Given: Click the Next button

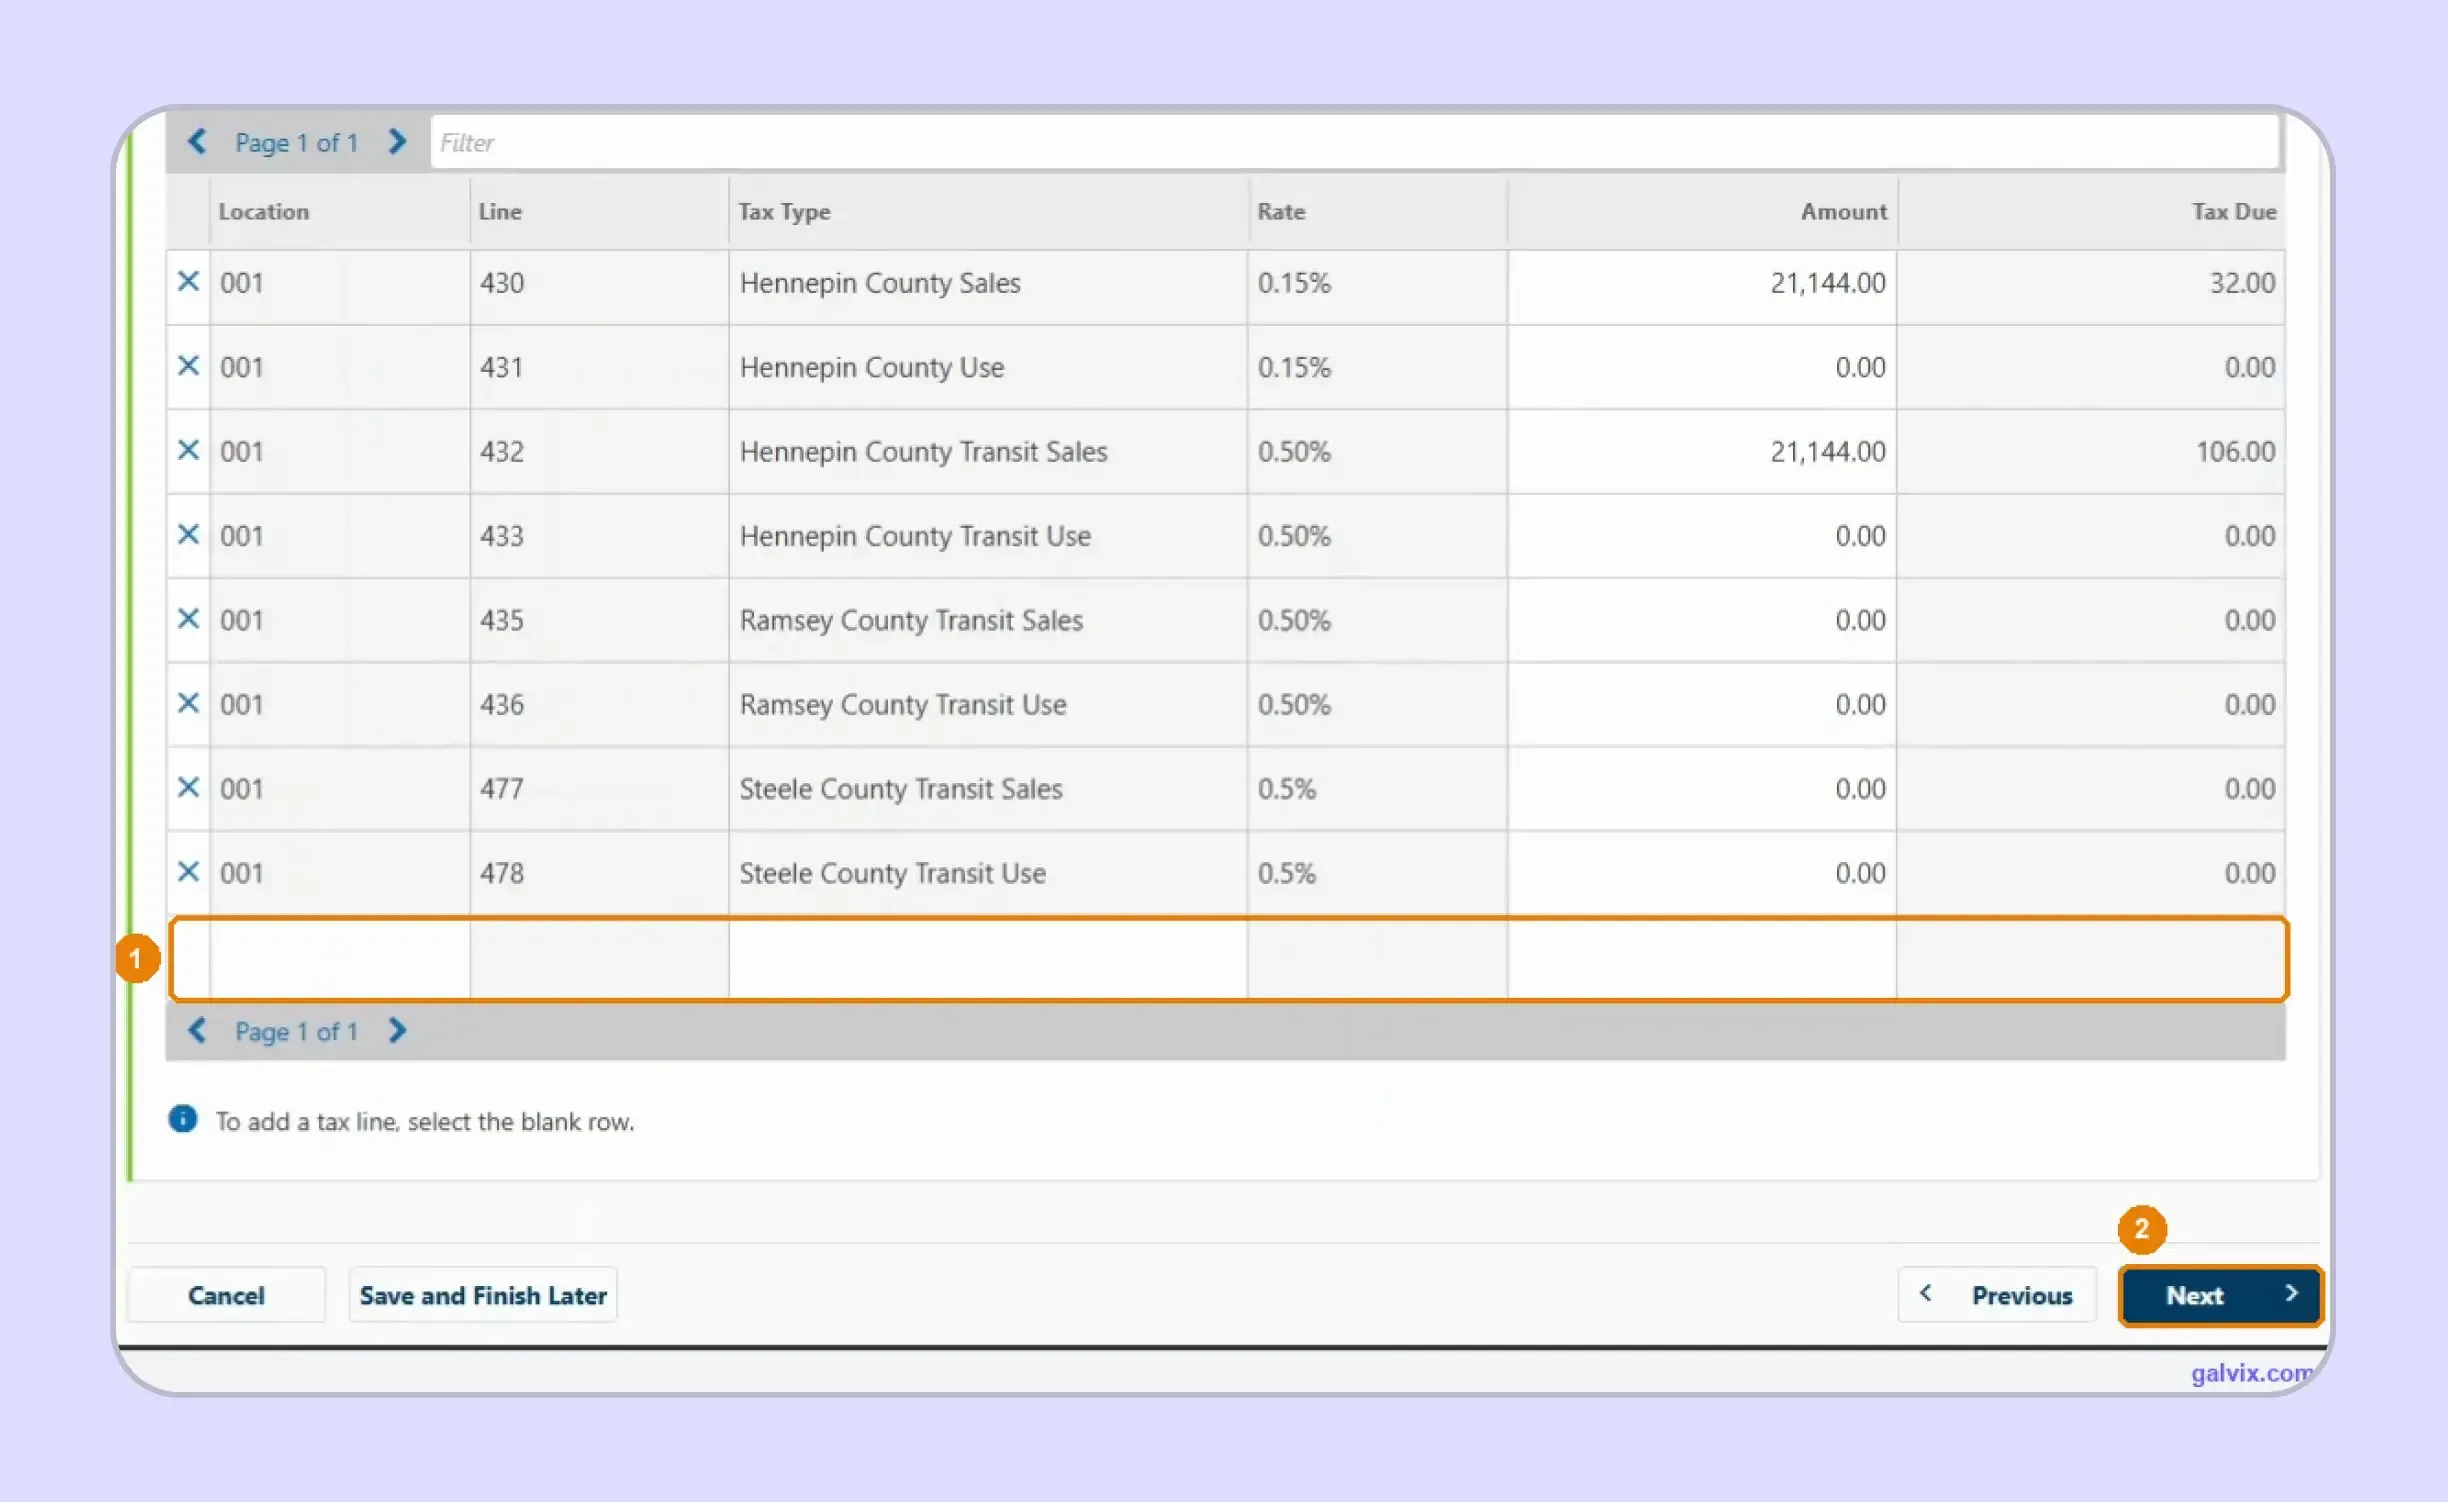Looking at the screenshot, I should pyautogui.click(x=2220, y=1295).
